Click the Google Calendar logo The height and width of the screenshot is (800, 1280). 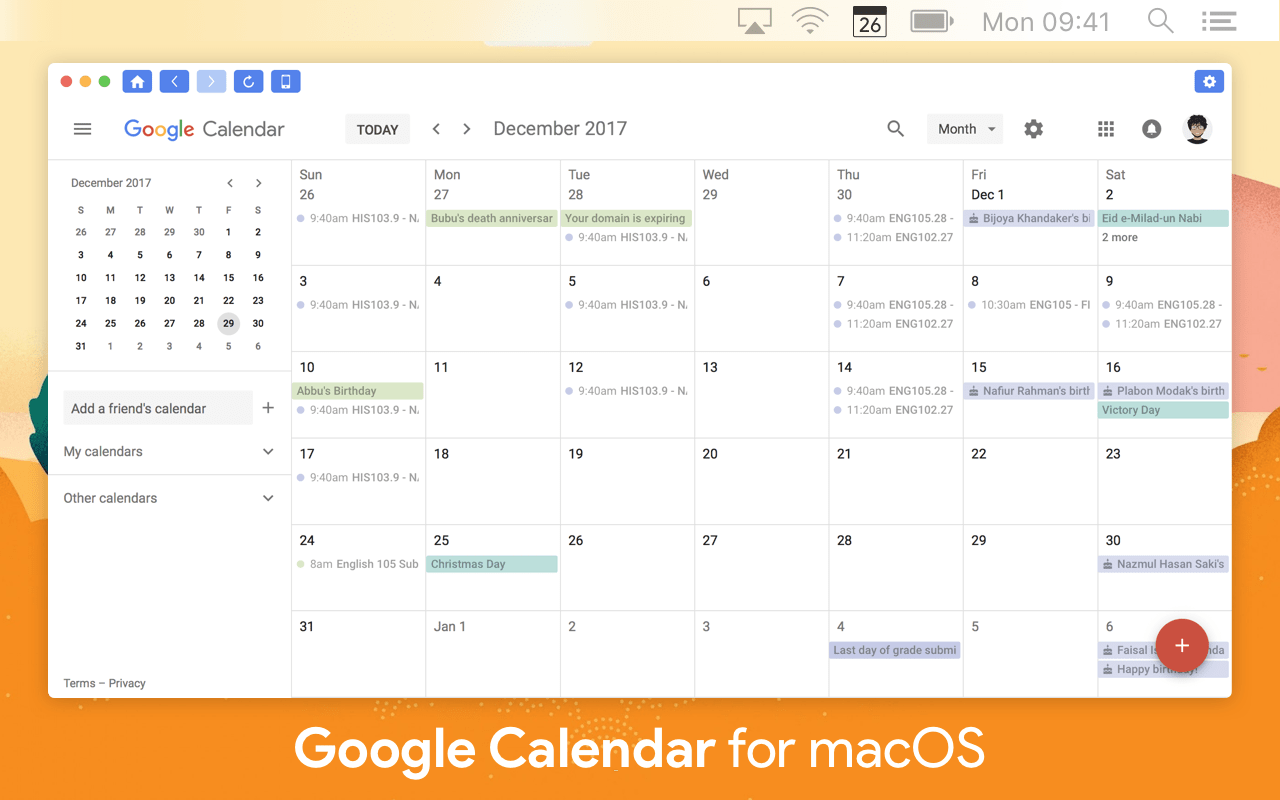[204, 129]
